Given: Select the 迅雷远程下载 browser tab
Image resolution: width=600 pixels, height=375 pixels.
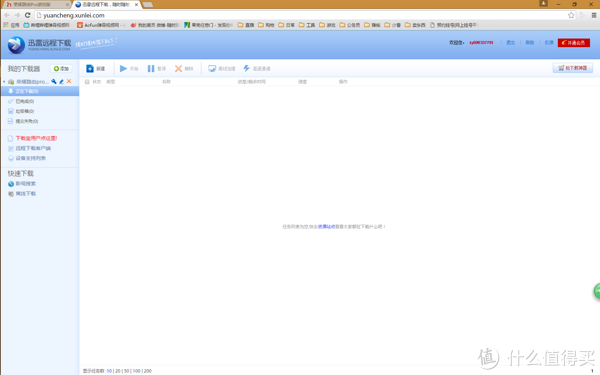Looking at the screenshot, I should (106, 5).
